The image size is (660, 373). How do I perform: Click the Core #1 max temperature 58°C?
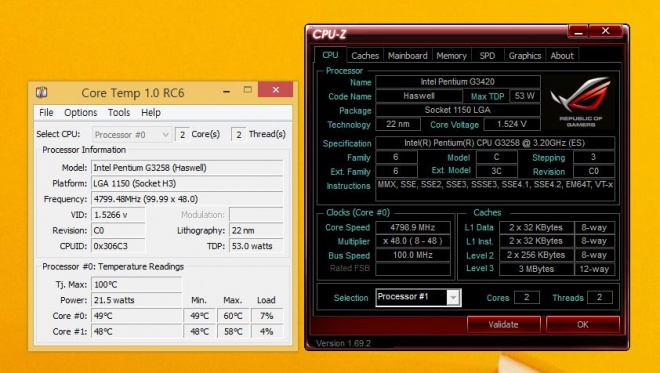tap(233, 331)
